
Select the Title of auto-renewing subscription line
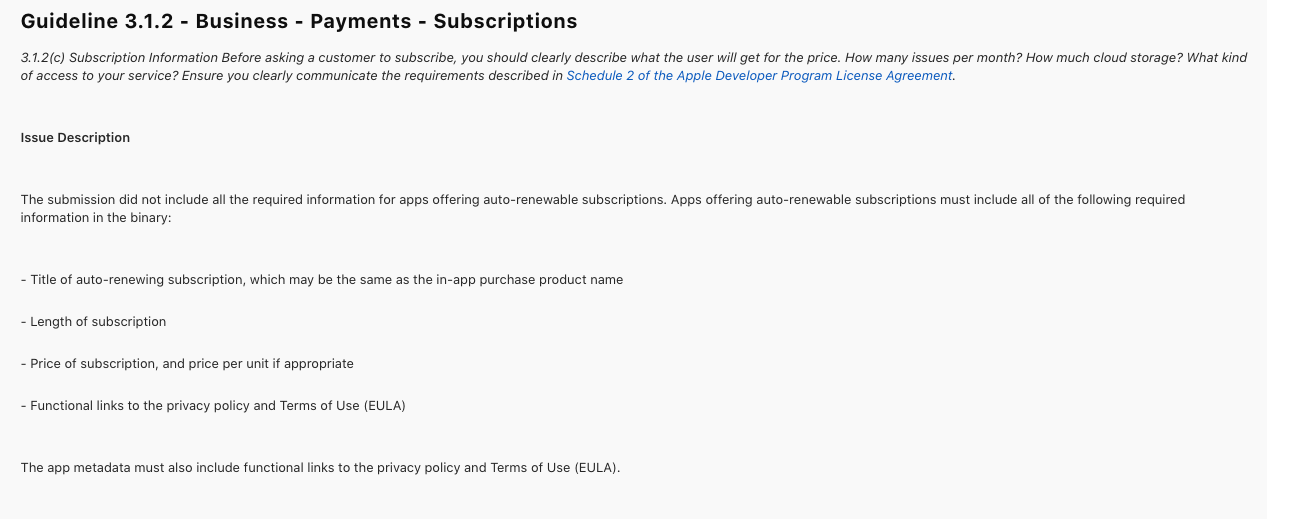coord(321,280)
